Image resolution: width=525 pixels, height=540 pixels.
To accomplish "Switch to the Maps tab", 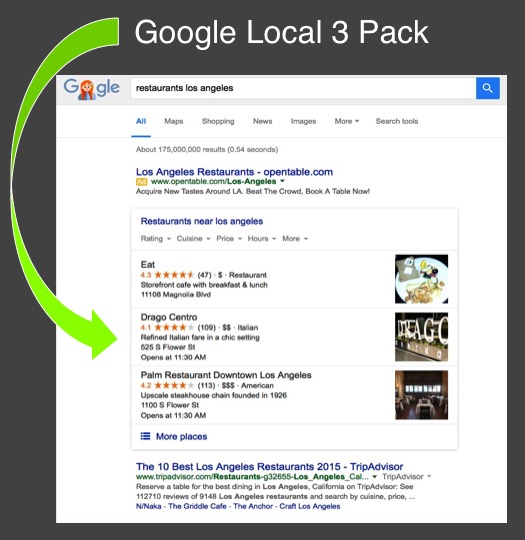I will [174, 121].
